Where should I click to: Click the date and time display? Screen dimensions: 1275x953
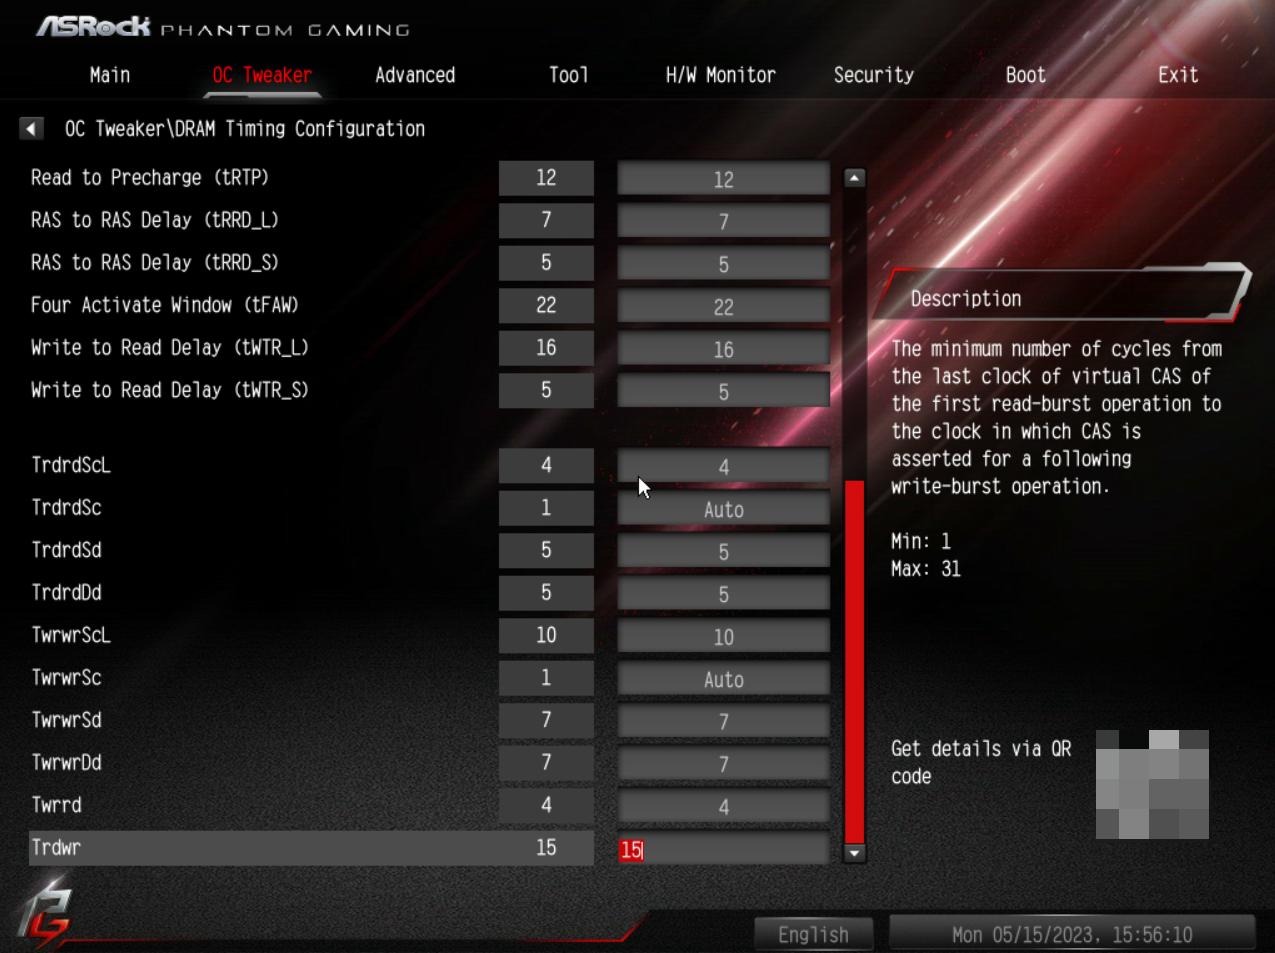[x=1071, y=934]
